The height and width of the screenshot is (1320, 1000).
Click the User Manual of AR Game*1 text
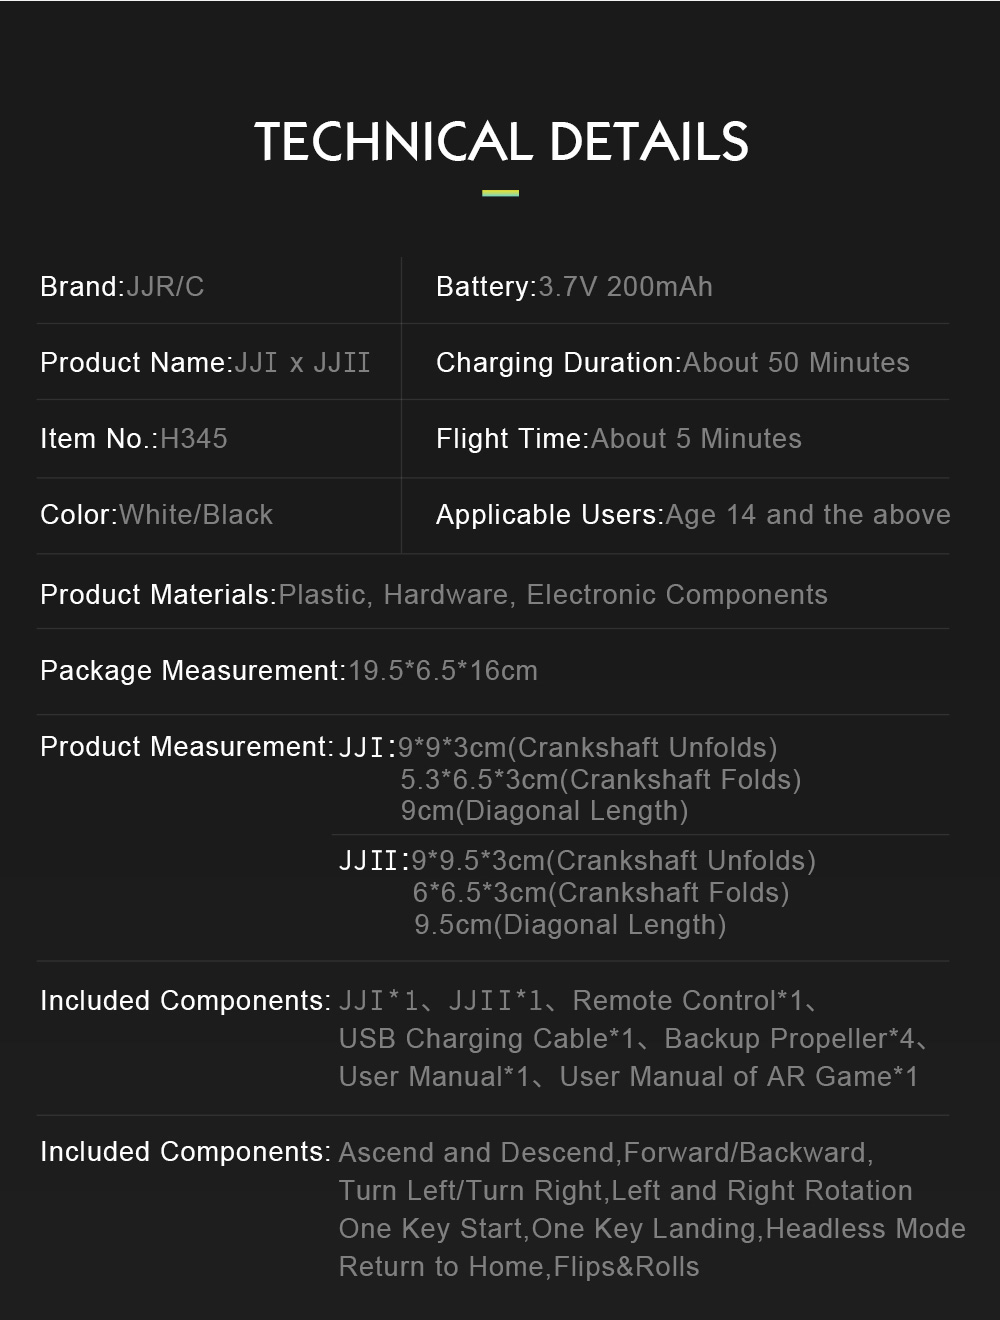point(738,1077)
